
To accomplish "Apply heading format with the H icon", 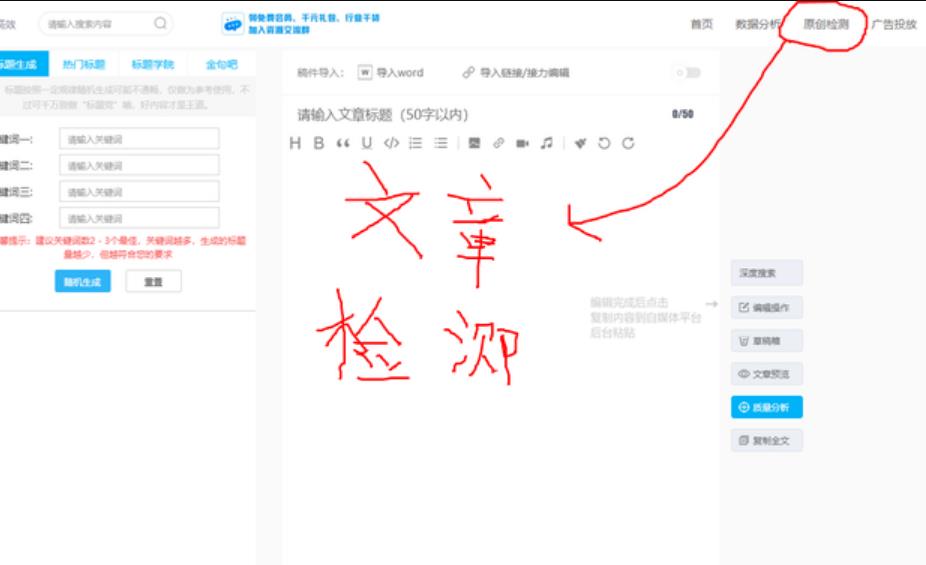I will coord(295,143).
